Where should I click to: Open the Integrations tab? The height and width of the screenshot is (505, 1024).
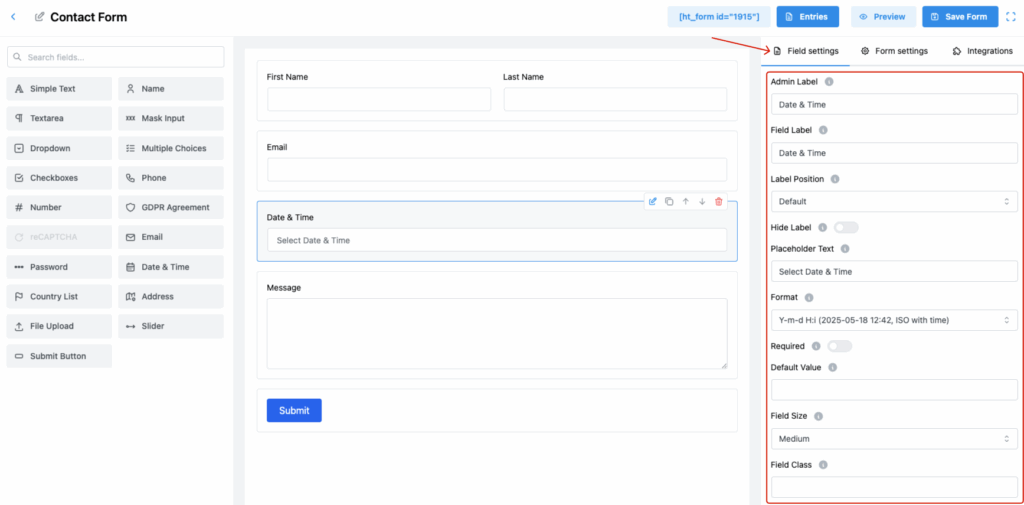pyautogui.click(x=982, y=51)
